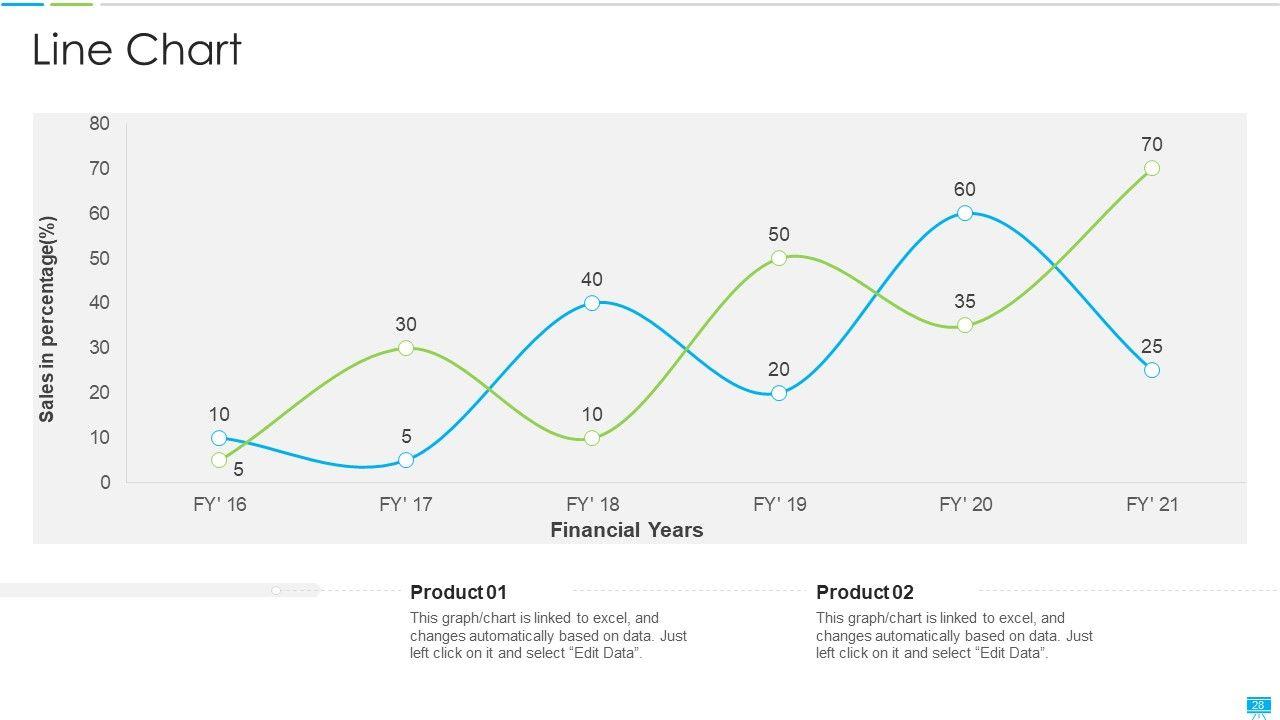
Task: Select the Line Chart slide title
Action: tap(137, 50)
